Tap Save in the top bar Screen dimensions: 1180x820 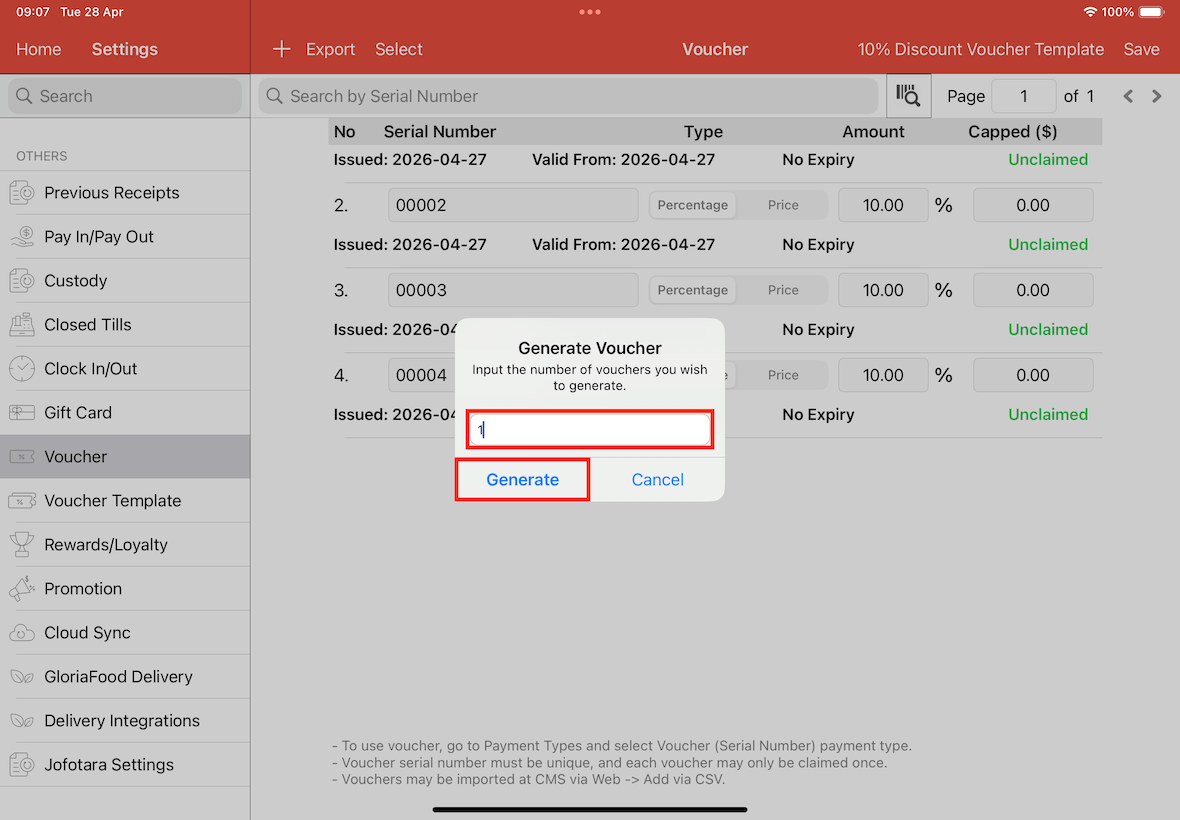(1141, 49)
